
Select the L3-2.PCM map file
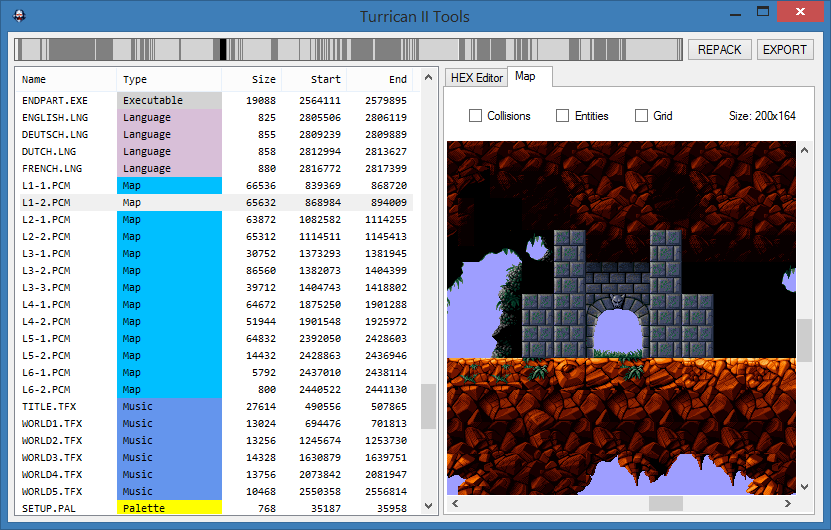214,270
